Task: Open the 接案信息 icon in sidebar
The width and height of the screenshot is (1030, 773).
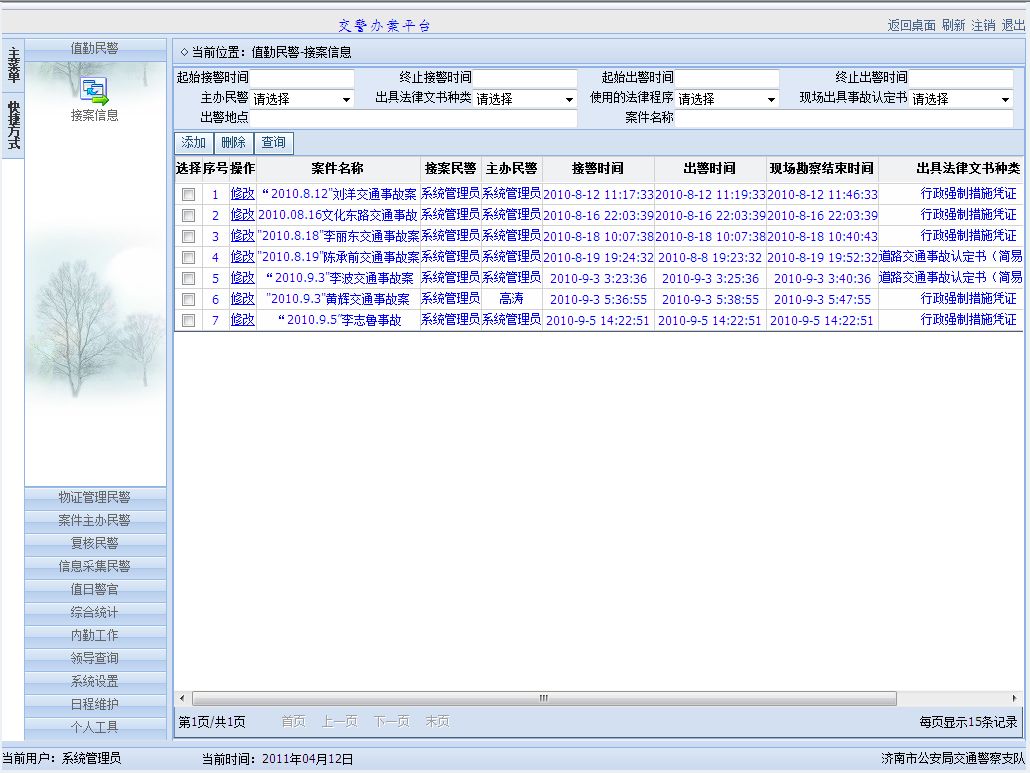Action: [94, 92]
